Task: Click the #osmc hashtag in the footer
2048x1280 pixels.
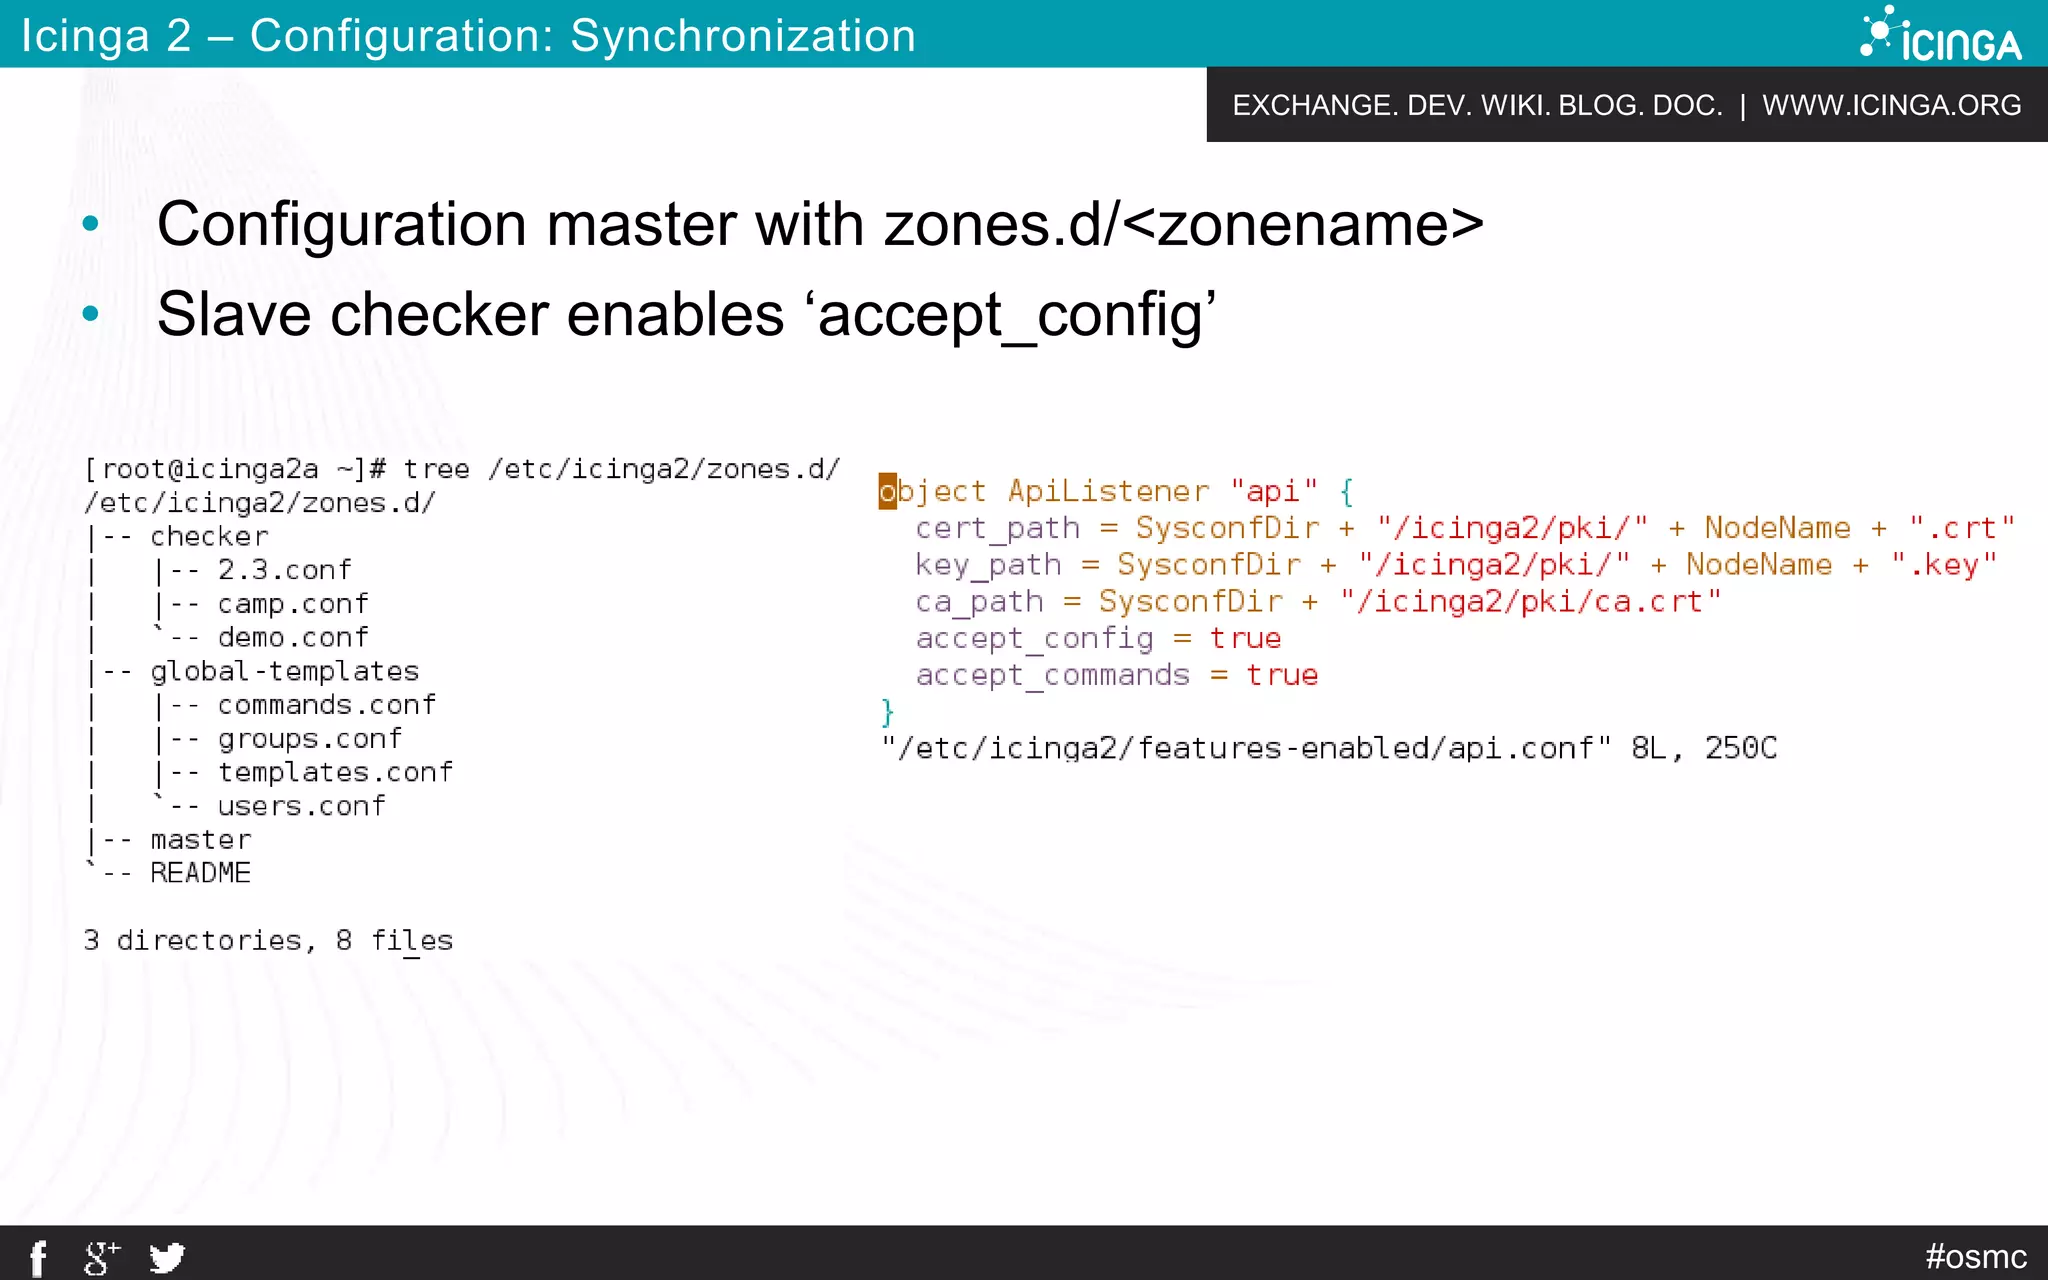Action: pos(1976,1256)
